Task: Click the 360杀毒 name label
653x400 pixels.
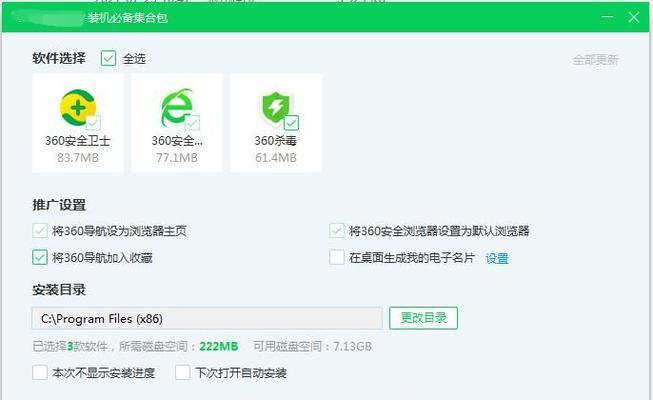Action: [276, 140]
